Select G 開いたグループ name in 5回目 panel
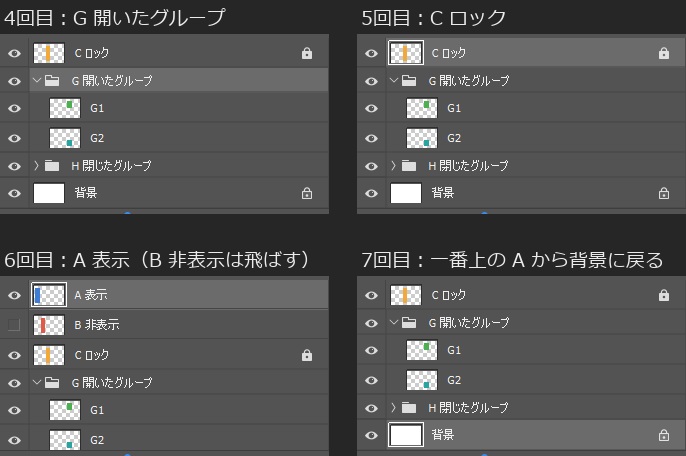The width and height of the screenshot is (686, 456). point(469,81)
